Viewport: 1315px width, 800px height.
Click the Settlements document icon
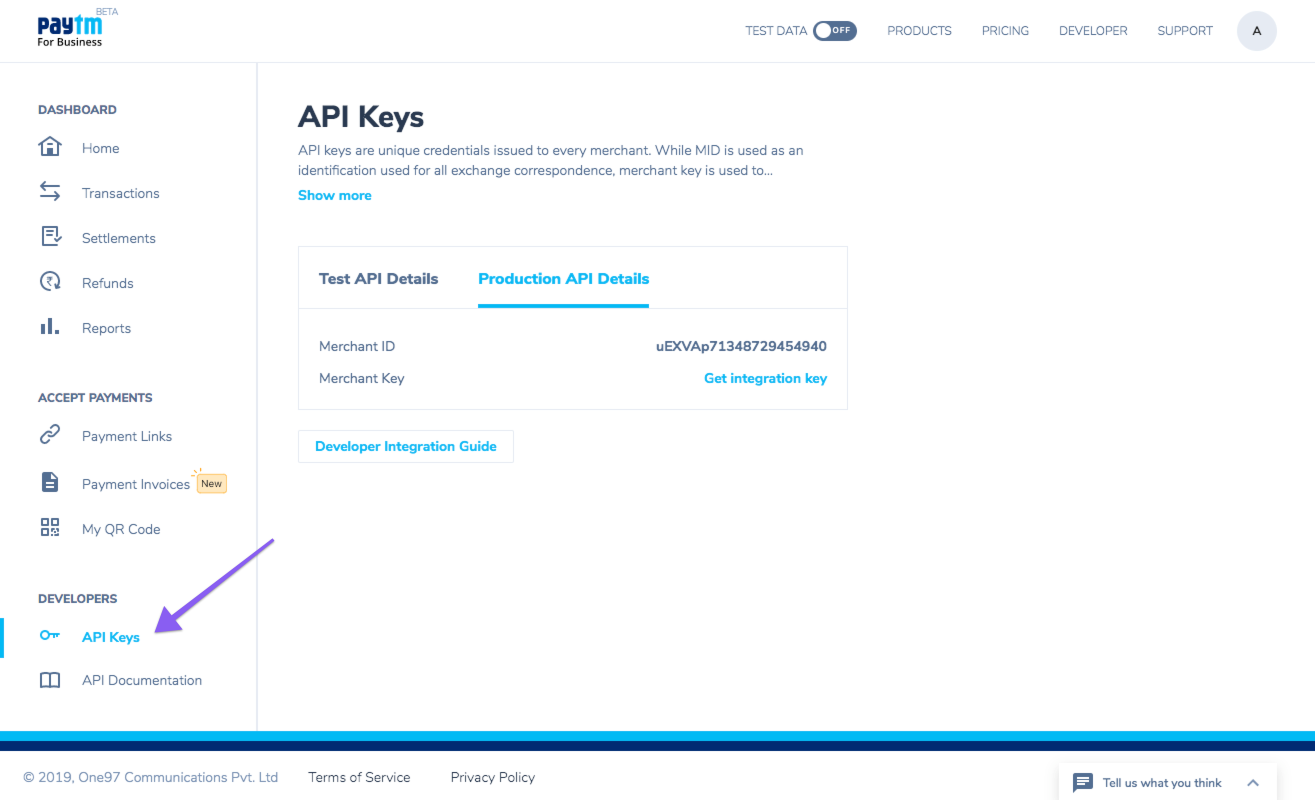point(50,237)
